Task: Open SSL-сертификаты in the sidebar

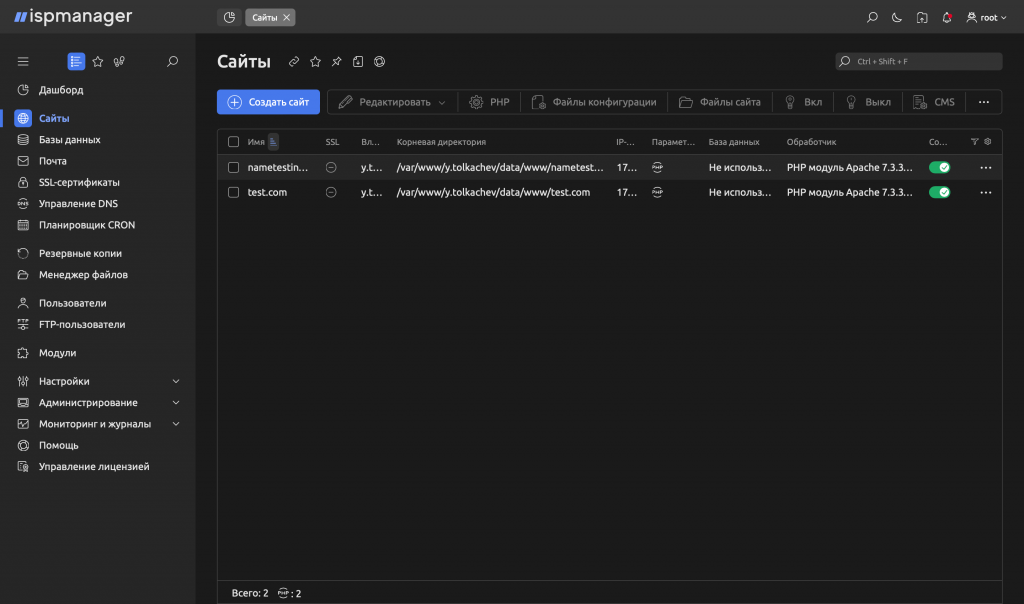Action: pyautogui.click(x=79, y=183)
